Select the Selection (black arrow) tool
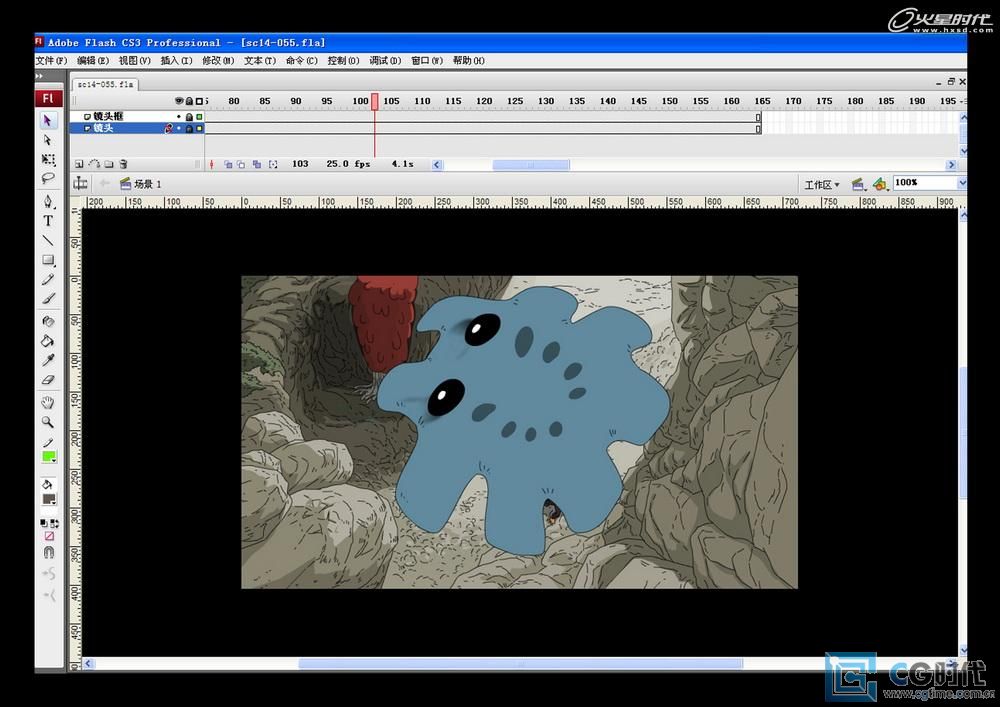1000x707 pixels. click(x=47, y=120)
